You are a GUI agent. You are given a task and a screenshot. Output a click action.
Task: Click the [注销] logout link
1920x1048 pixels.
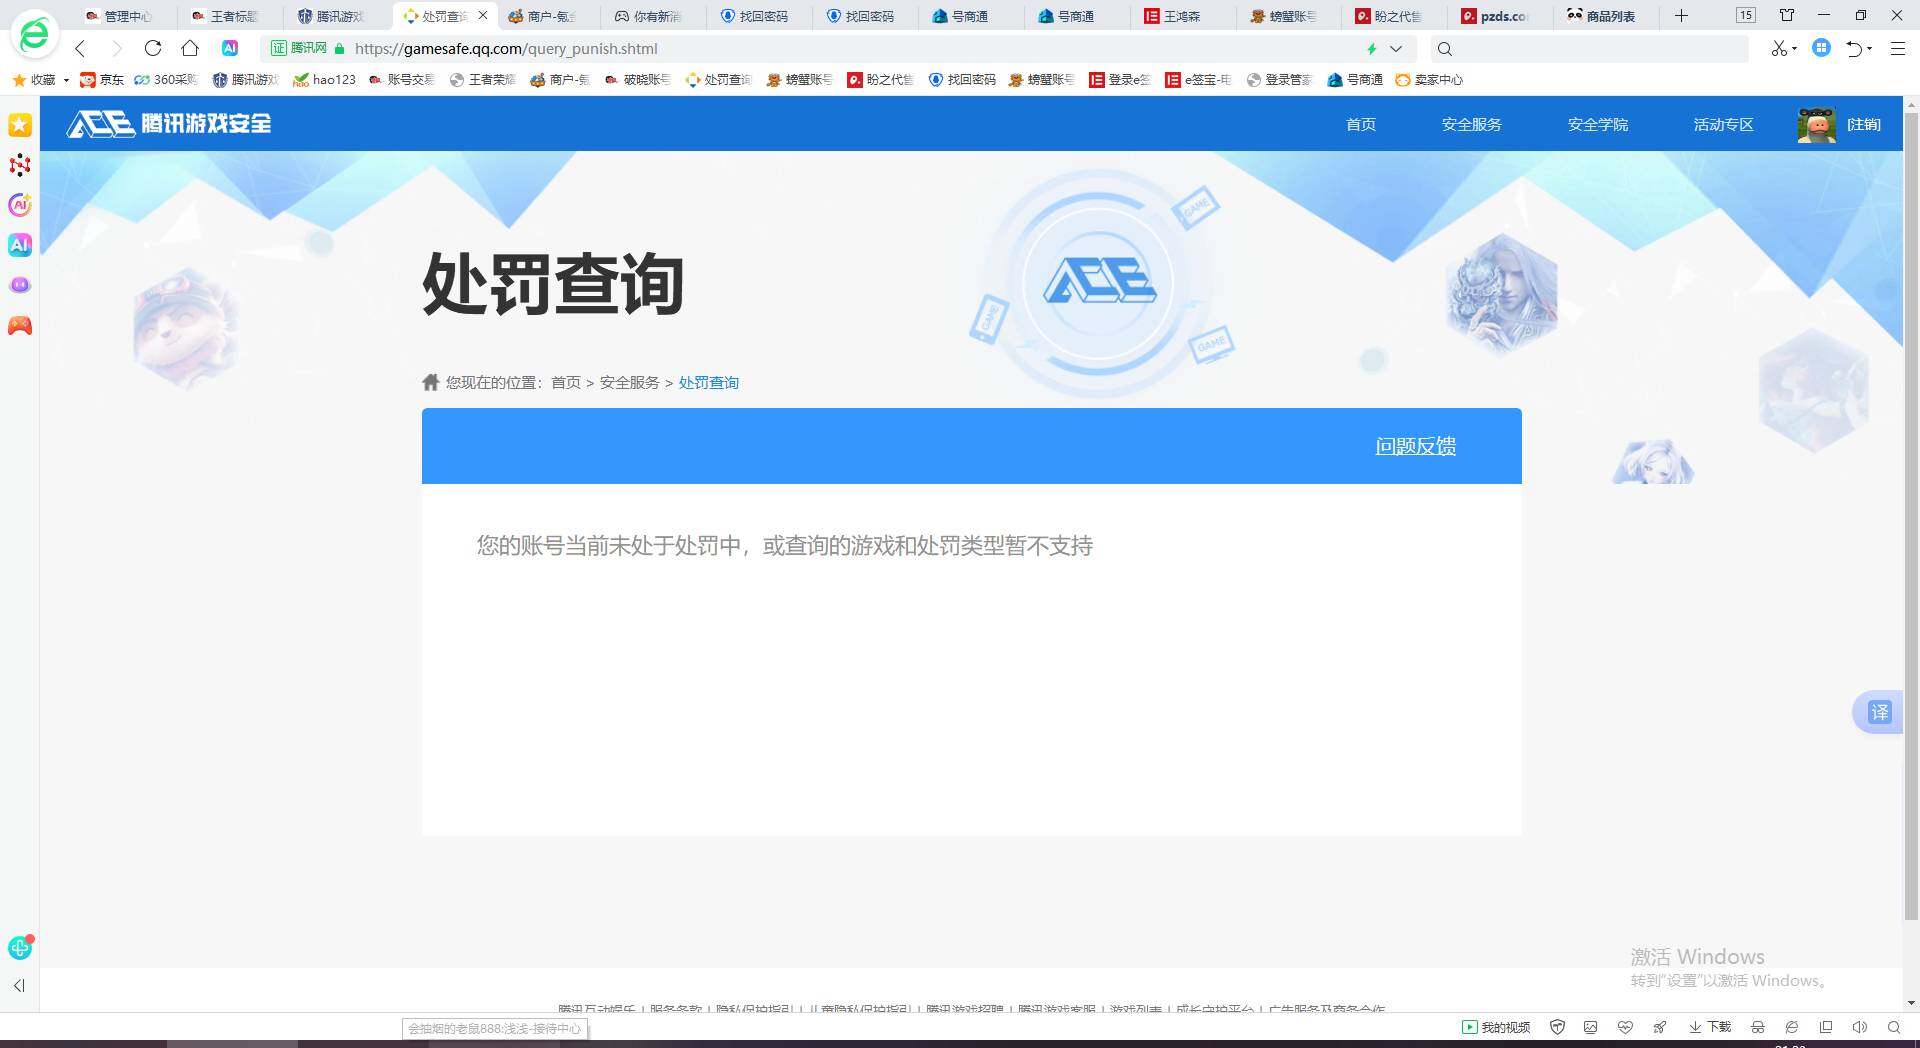1864,124
